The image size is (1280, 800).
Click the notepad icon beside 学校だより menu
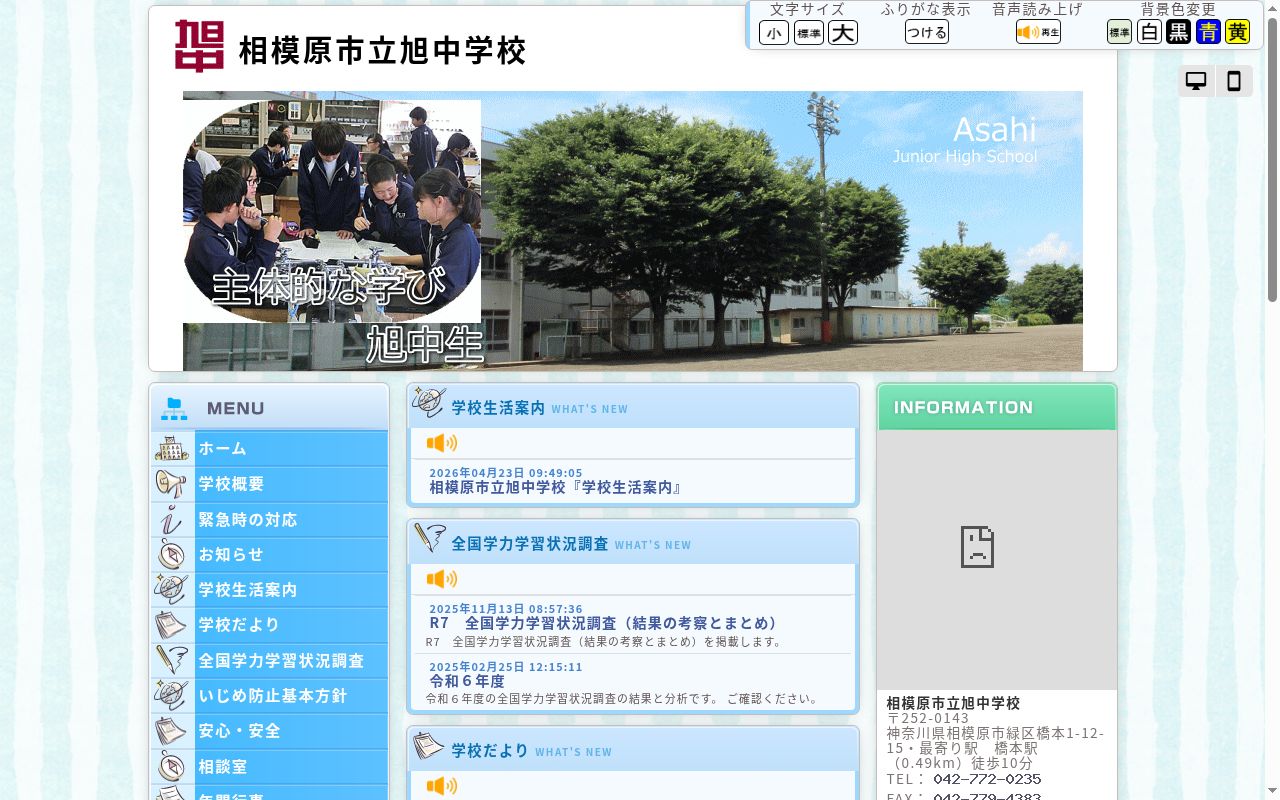[x=172, y=625]
